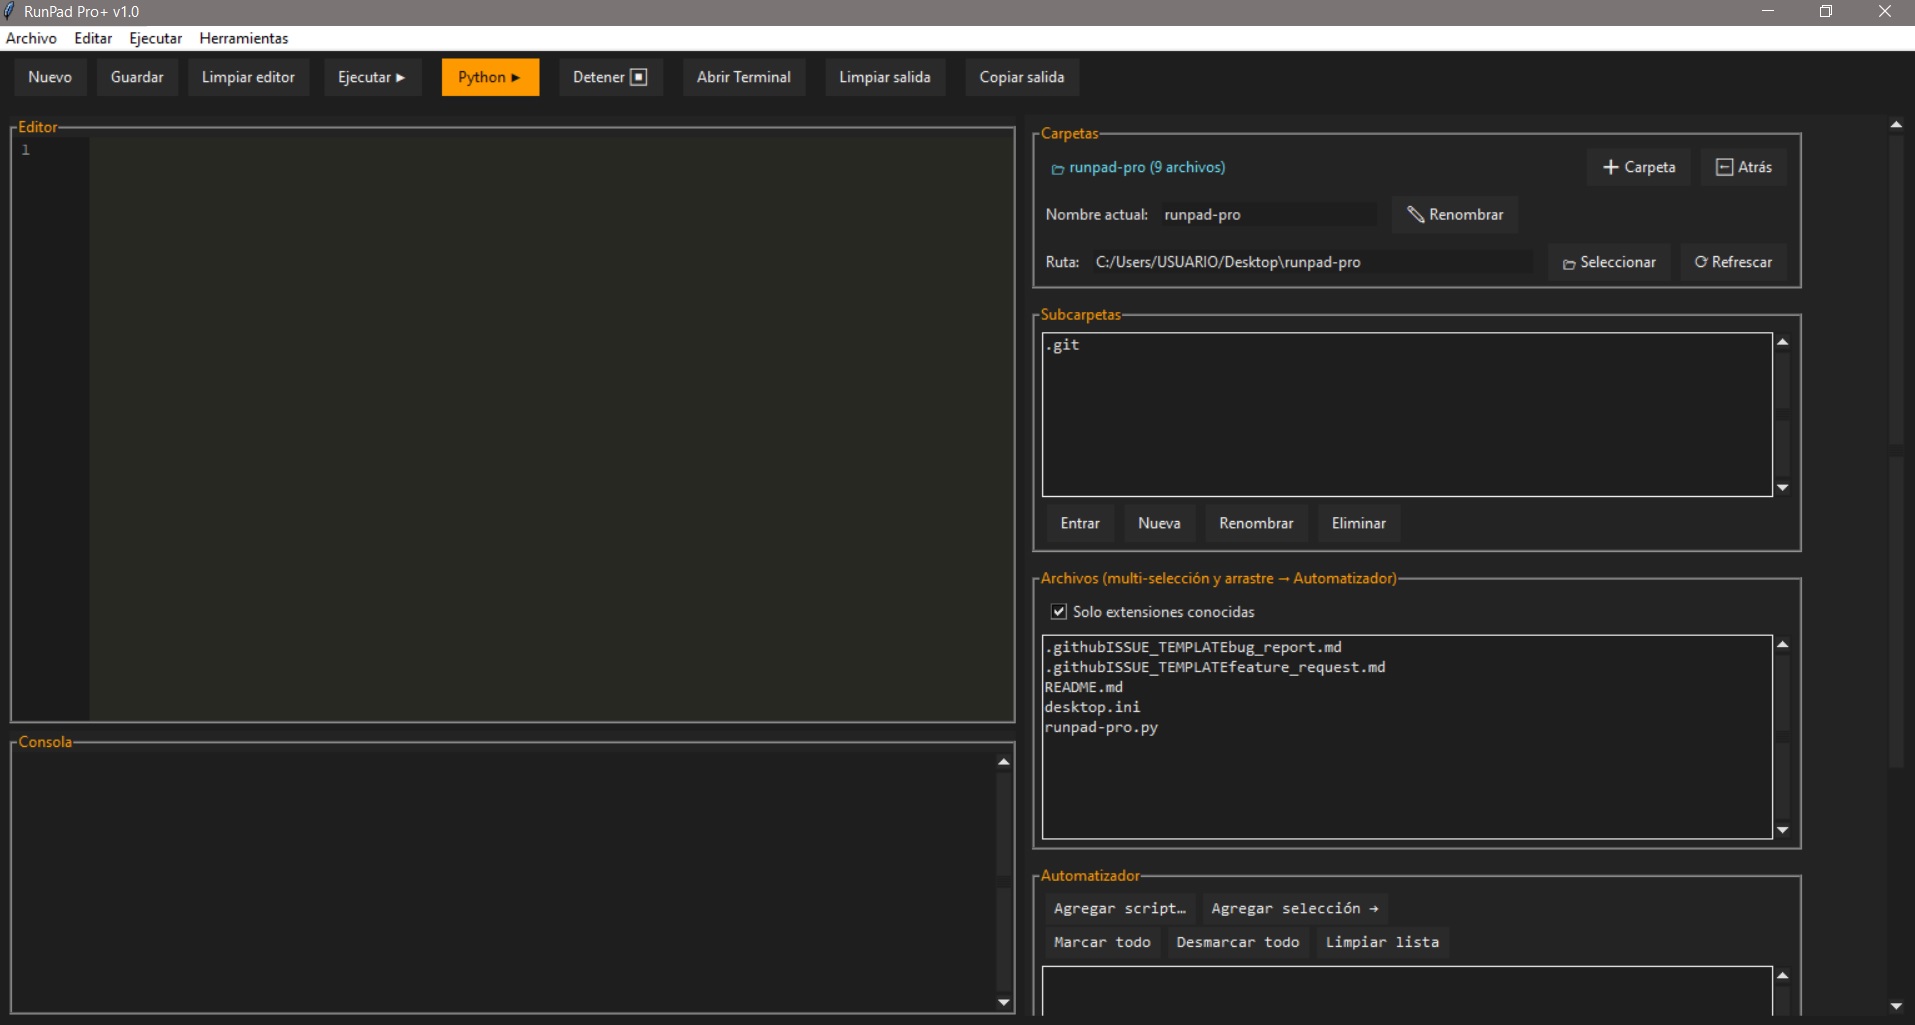
Task: Pick a path using the Seleccionar folder icon
Action: (x=1608, y=262)
